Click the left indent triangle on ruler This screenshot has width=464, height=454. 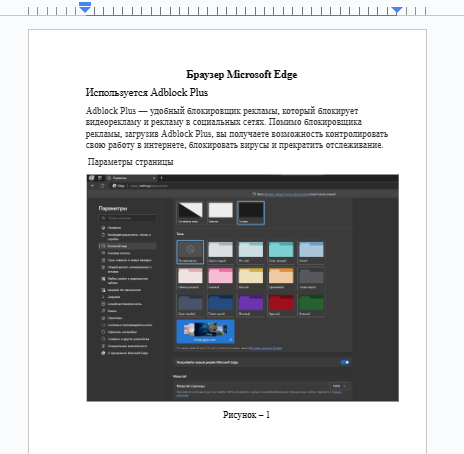85,10
